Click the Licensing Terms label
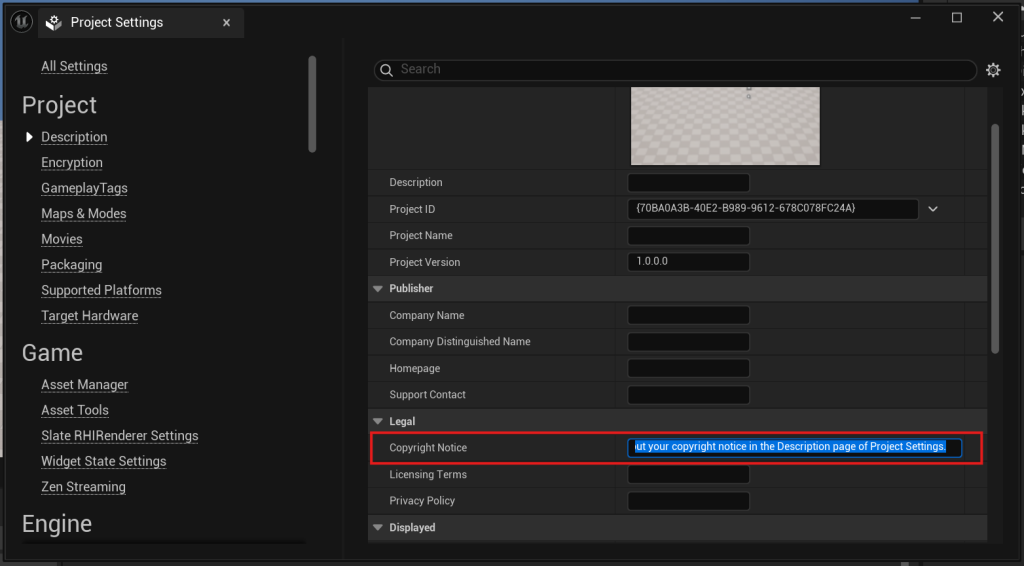The height and width of the screenshot is (566, 1024). point(428,475)
